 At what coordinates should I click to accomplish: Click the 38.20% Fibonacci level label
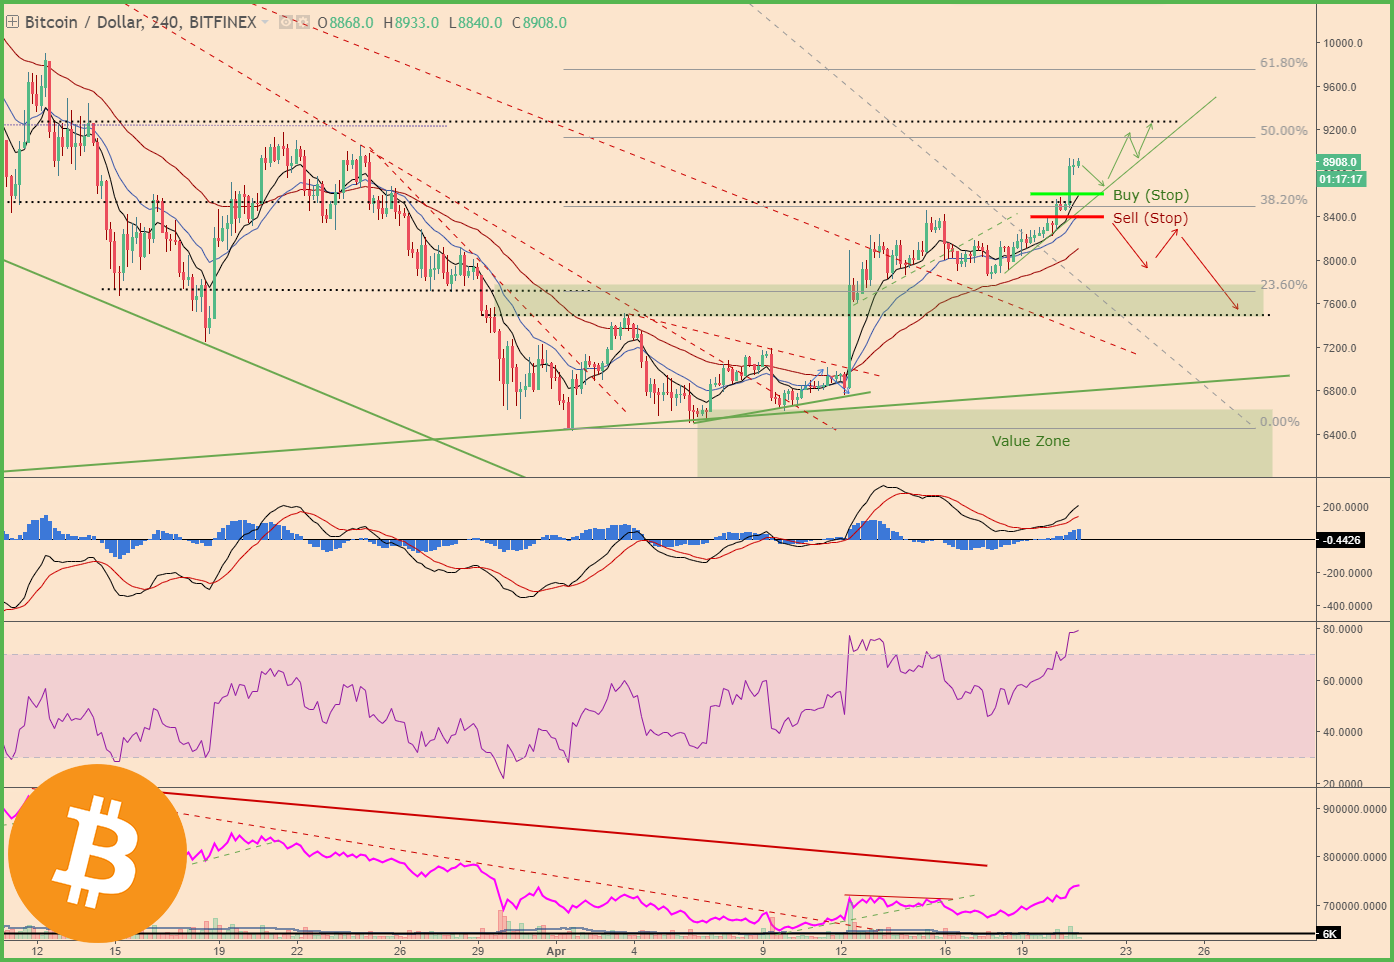click(x=1283, y=200)
